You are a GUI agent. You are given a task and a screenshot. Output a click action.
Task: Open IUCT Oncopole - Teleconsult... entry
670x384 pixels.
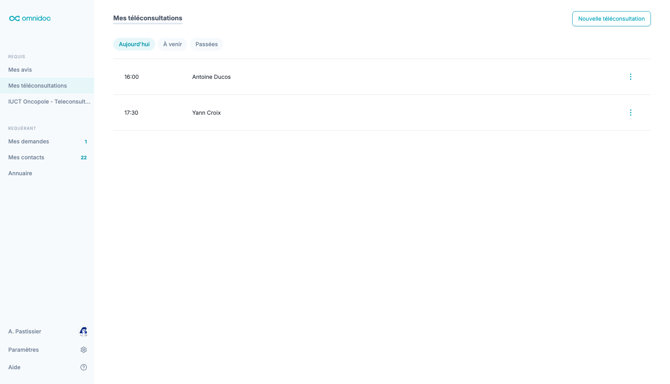click(47, 102)
